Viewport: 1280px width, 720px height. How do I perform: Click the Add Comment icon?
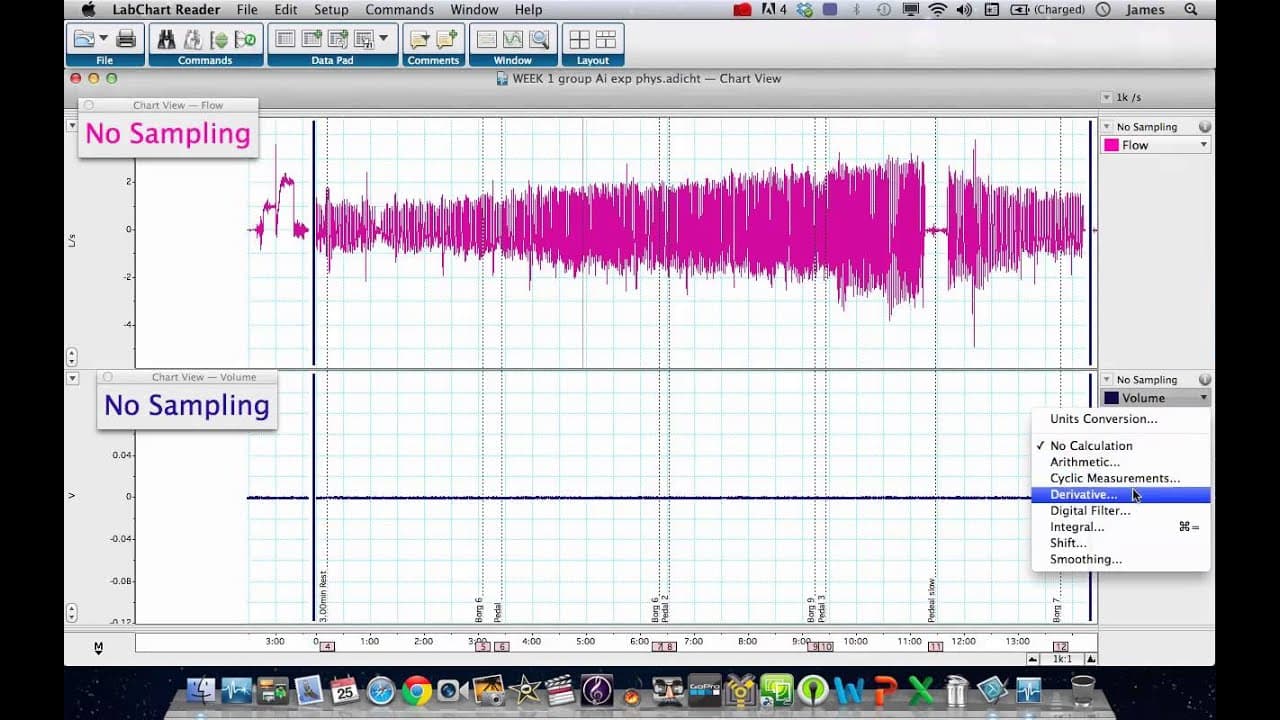pyautogui.click(x=447, y=39)
